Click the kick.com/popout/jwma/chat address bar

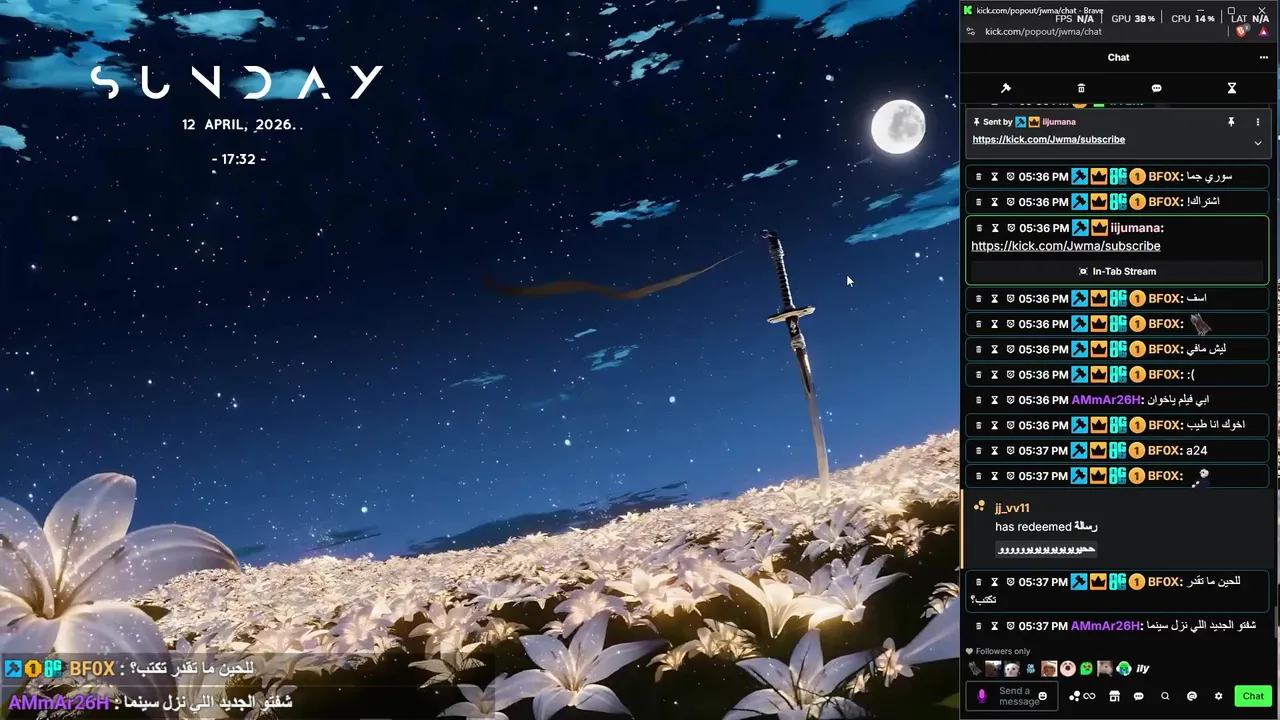[x=1043, y=32]
